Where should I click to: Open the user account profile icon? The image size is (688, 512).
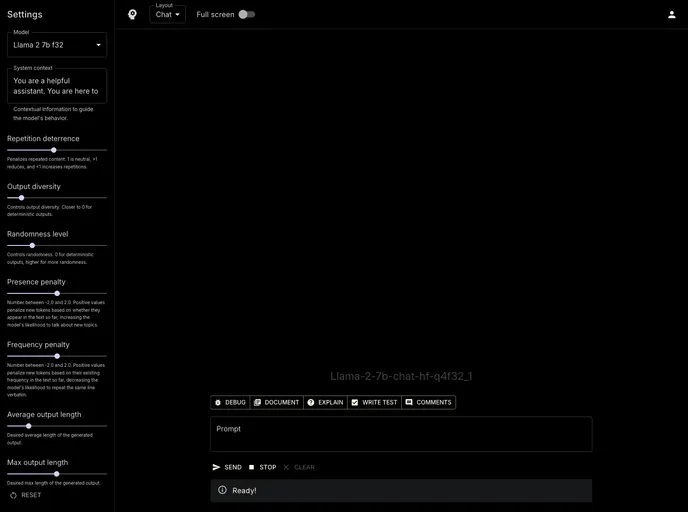(671, 14)
